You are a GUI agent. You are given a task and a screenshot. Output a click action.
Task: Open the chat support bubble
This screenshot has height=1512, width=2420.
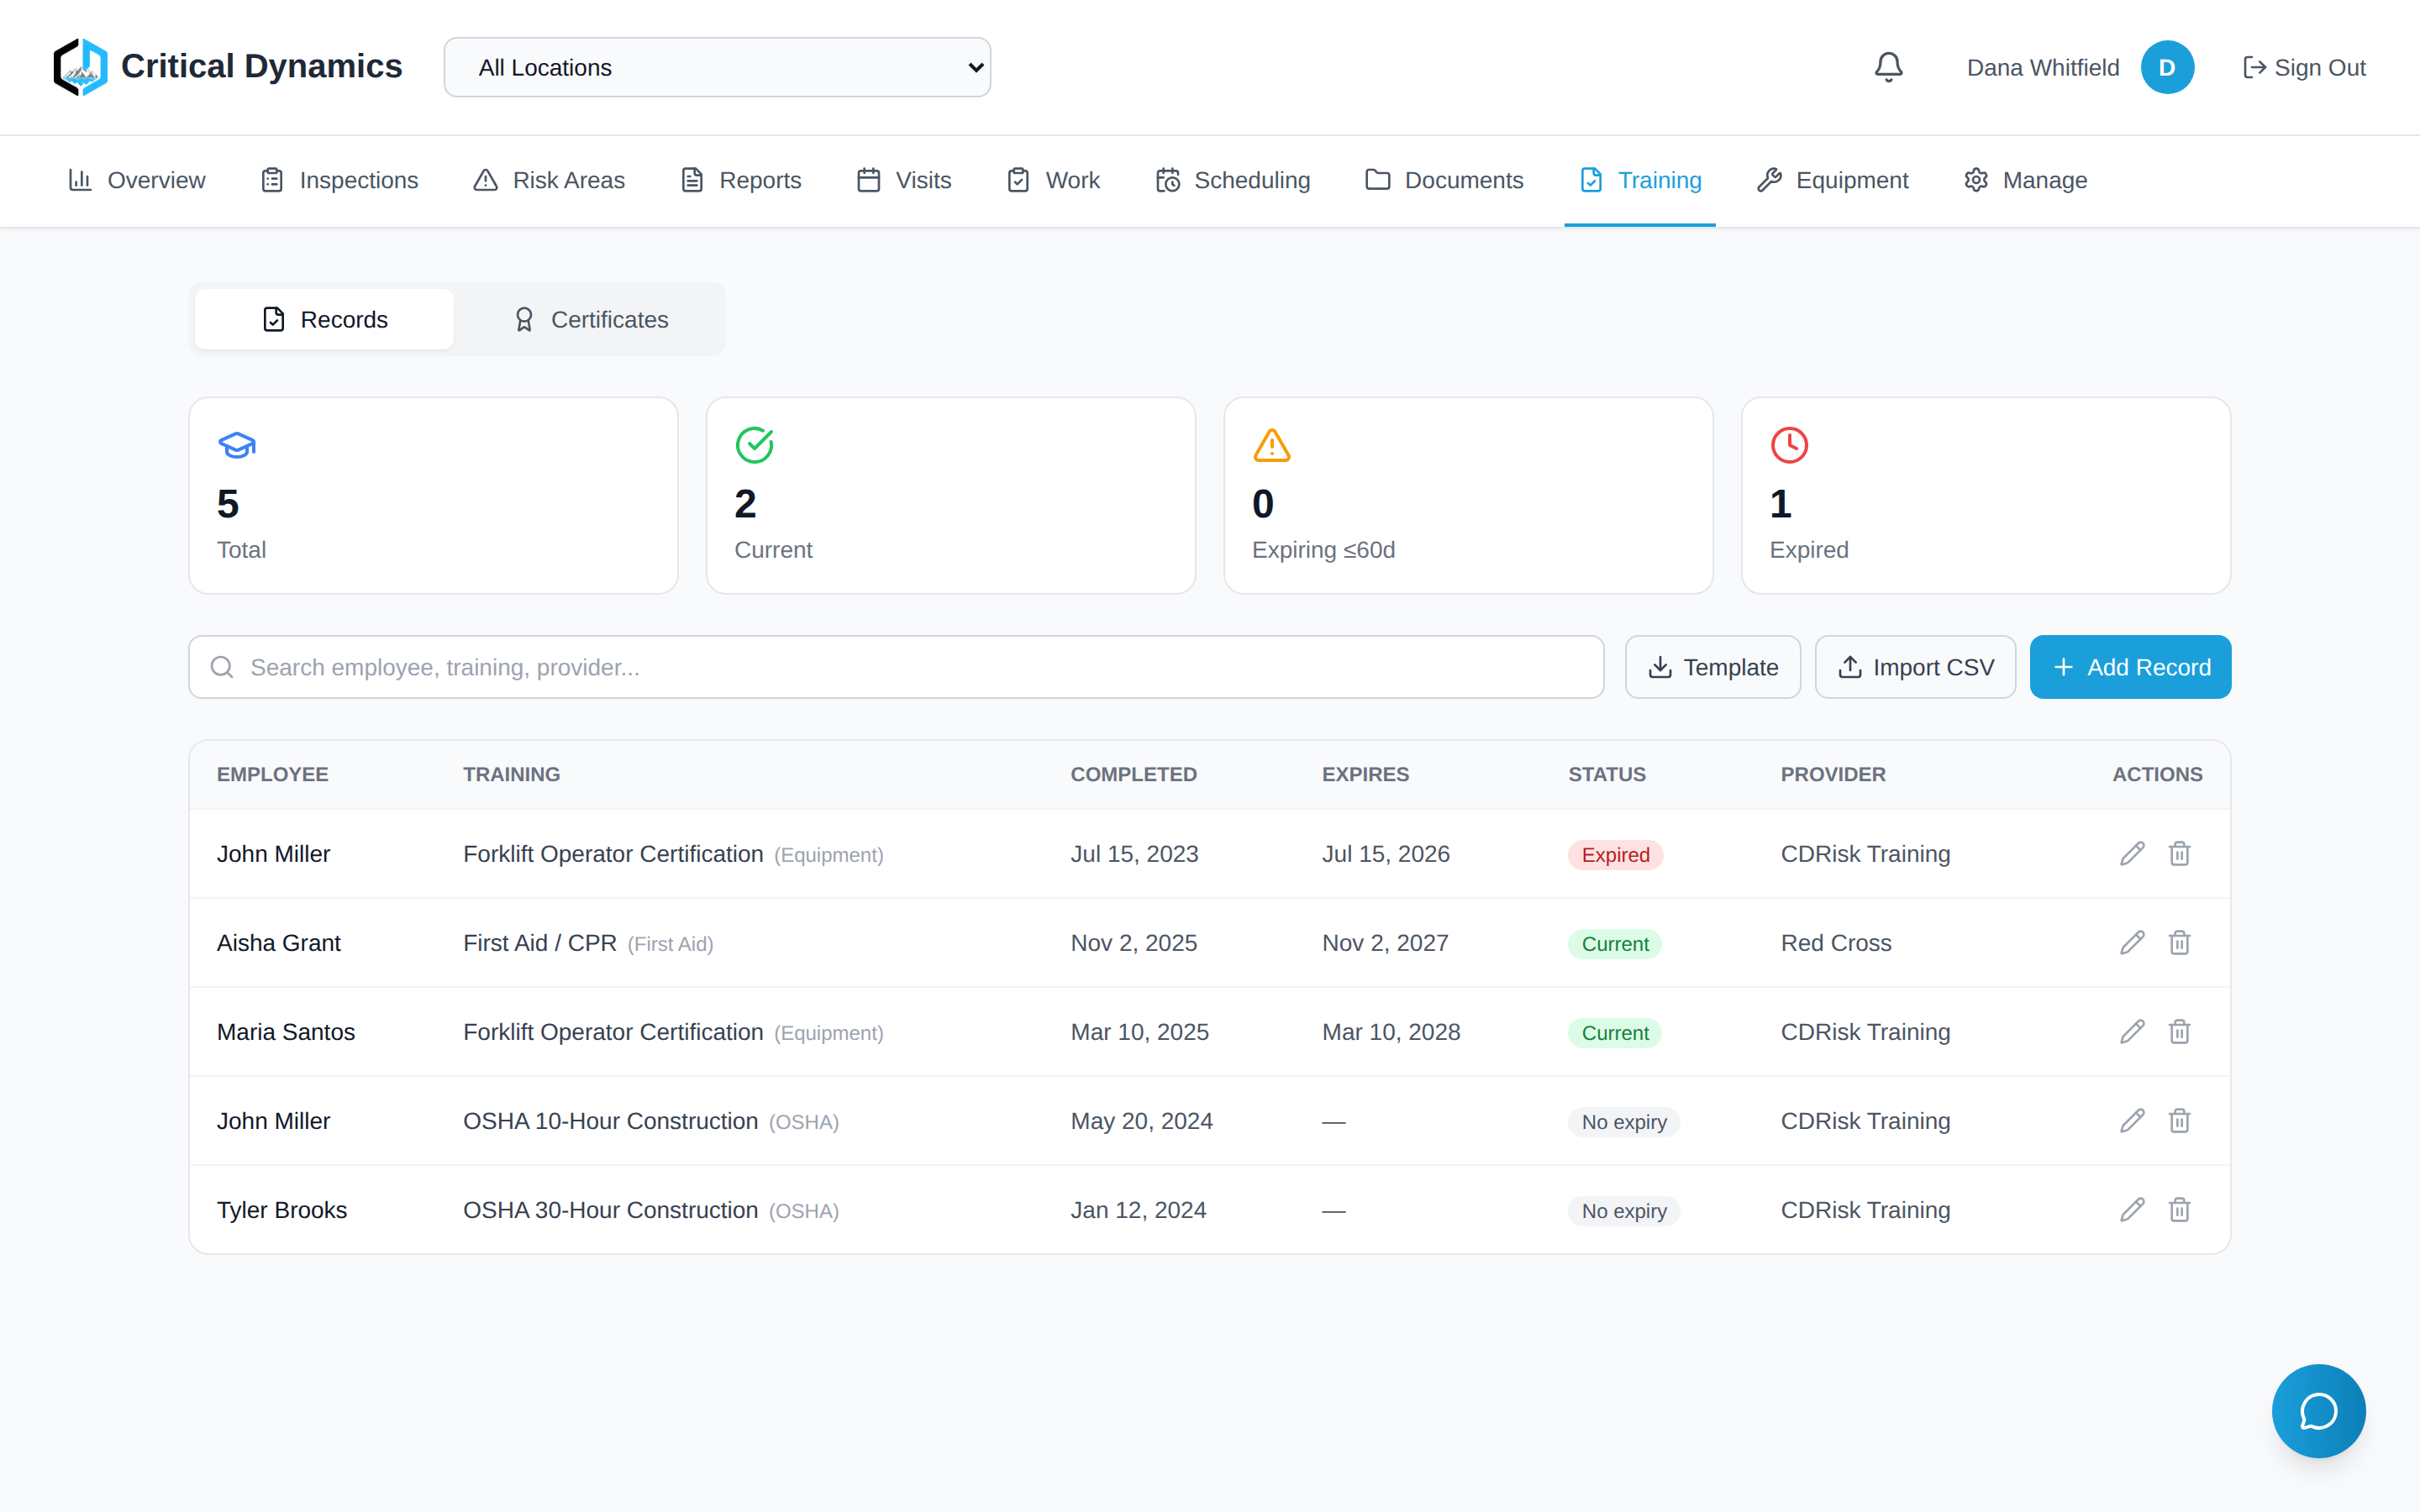click(x=2318, y=1410)
